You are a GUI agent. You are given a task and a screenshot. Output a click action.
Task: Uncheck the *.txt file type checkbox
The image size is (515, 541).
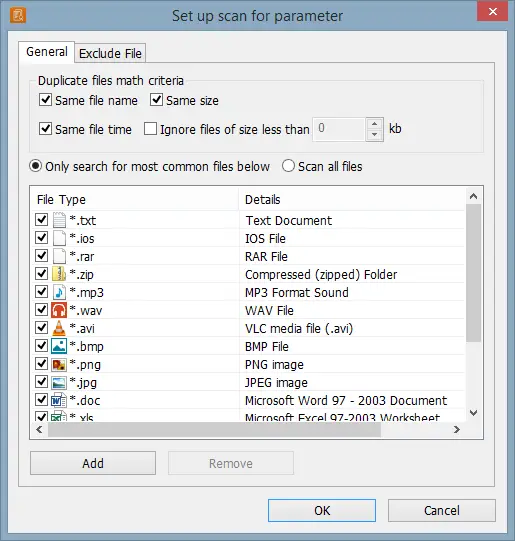pos(42,219)
